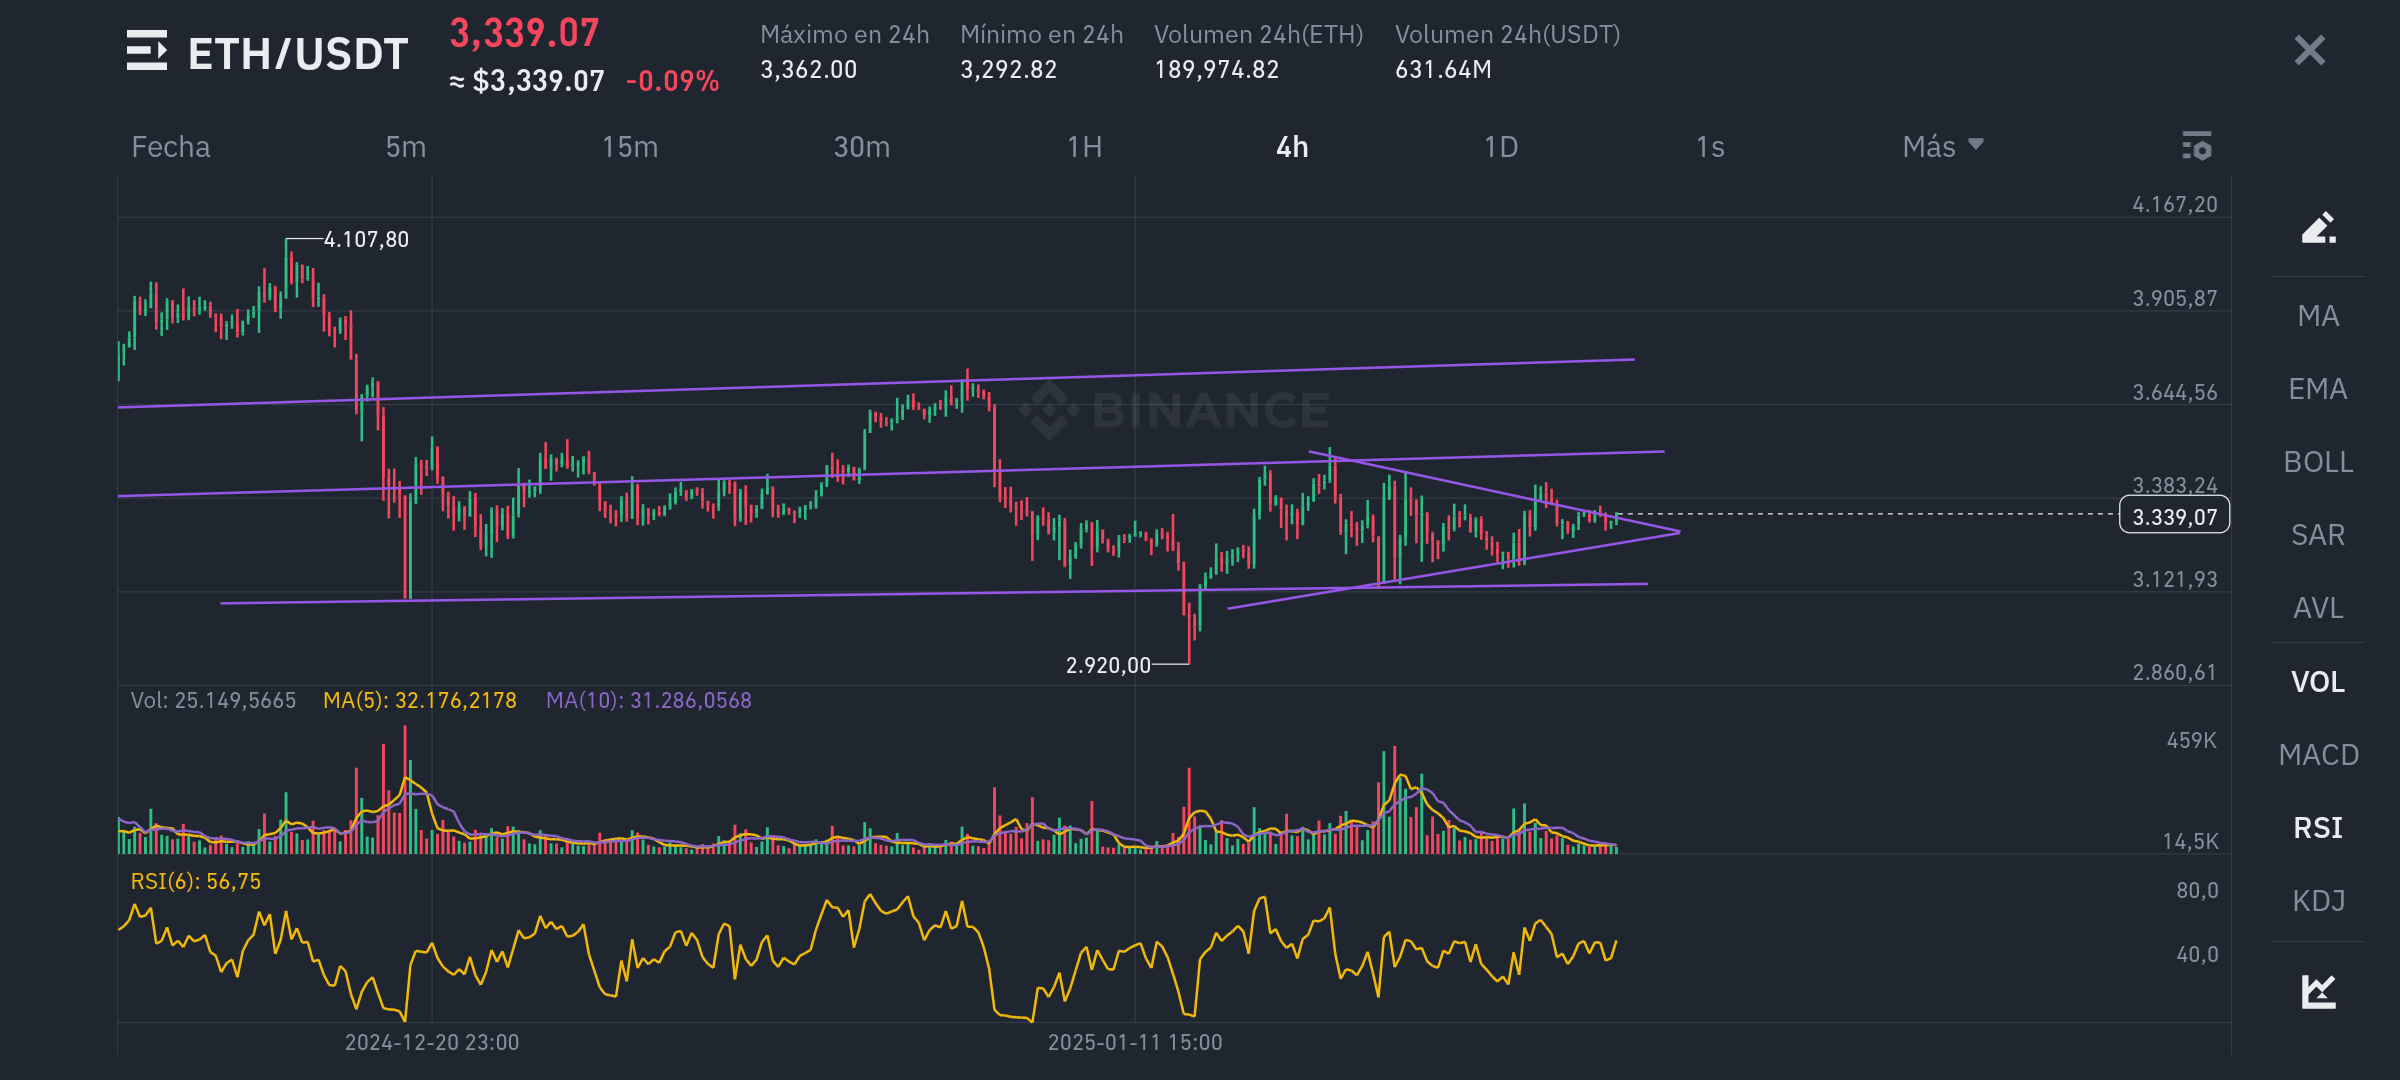Click the Volumen 24h(USDT) value 631.64M
Viewport: 2400px width, 1080px height.
1443,69
